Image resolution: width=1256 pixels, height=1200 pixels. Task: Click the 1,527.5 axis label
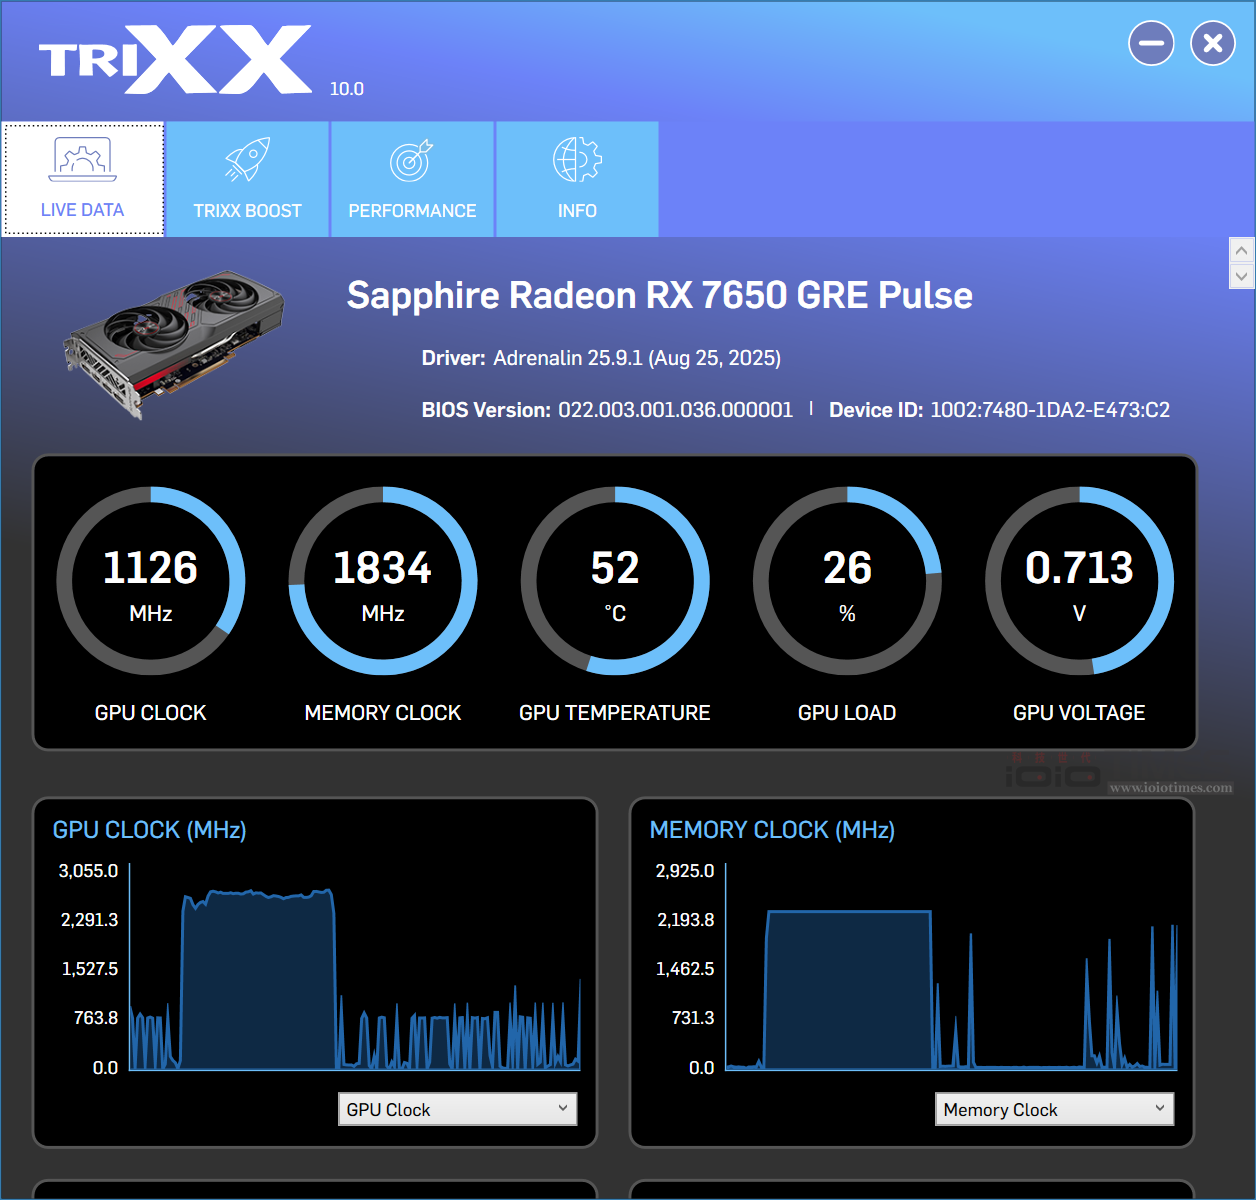point(90,969)
